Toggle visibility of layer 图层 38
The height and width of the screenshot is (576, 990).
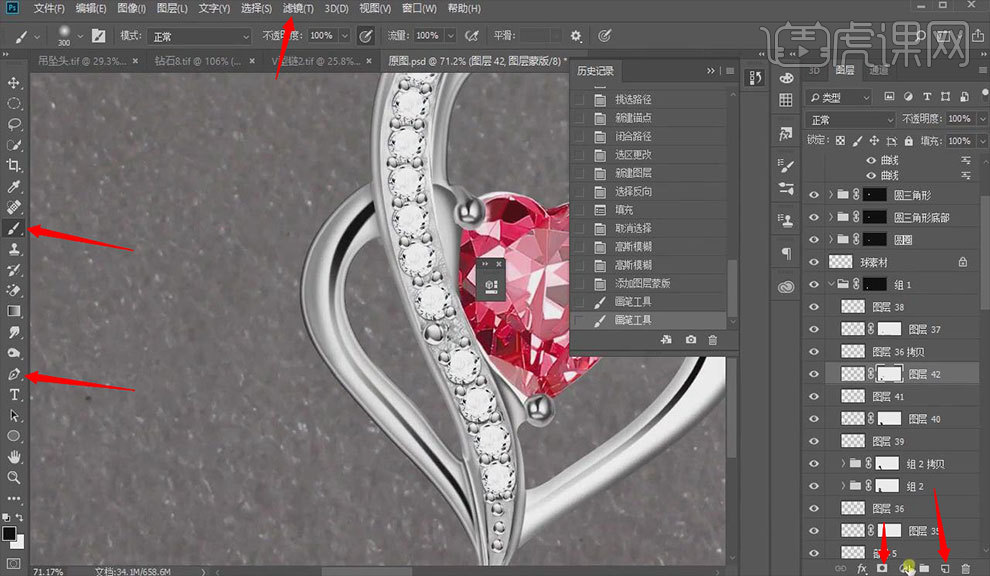pyautogui.click(x=814, y=307)
